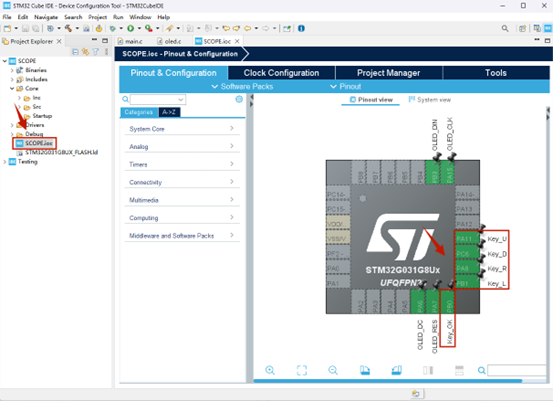The image size is (553, 401).
Task: Switch to the System view
Action: [429, 100]
